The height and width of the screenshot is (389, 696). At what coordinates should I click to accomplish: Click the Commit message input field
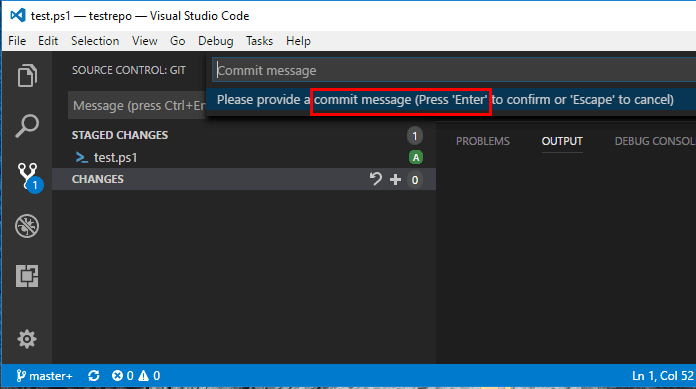(454, 70)
